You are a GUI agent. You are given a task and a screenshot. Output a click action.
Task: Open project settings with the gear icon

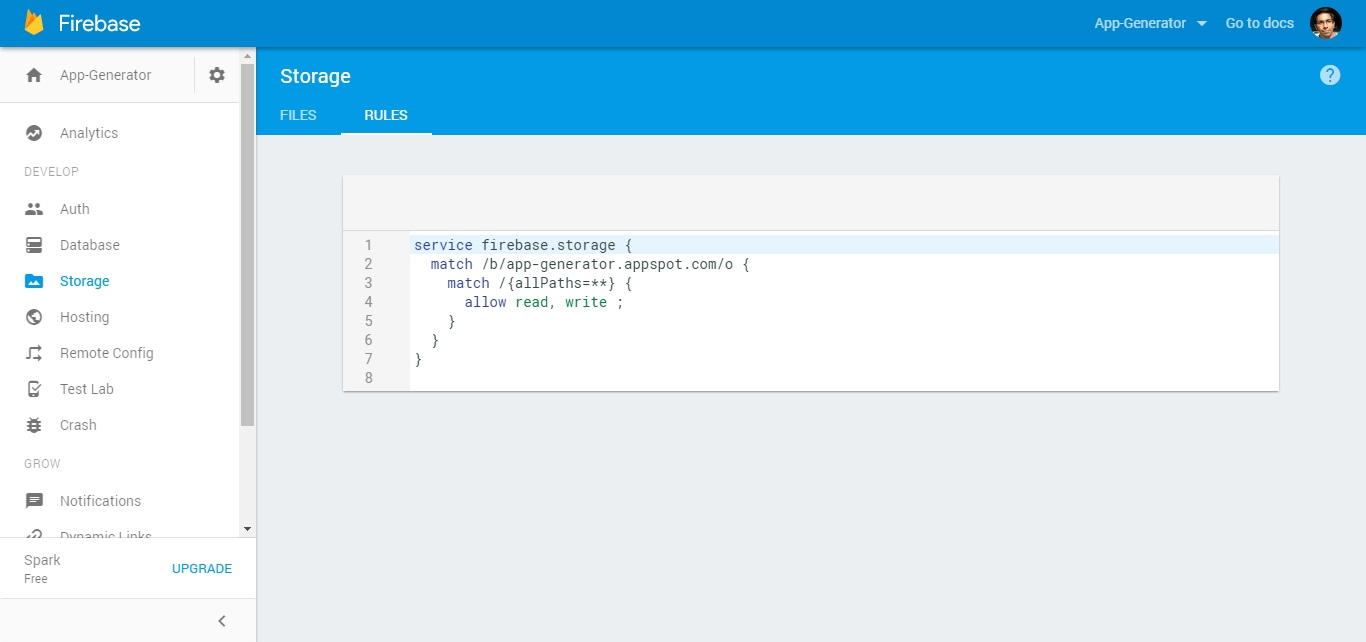pos(217,74)
